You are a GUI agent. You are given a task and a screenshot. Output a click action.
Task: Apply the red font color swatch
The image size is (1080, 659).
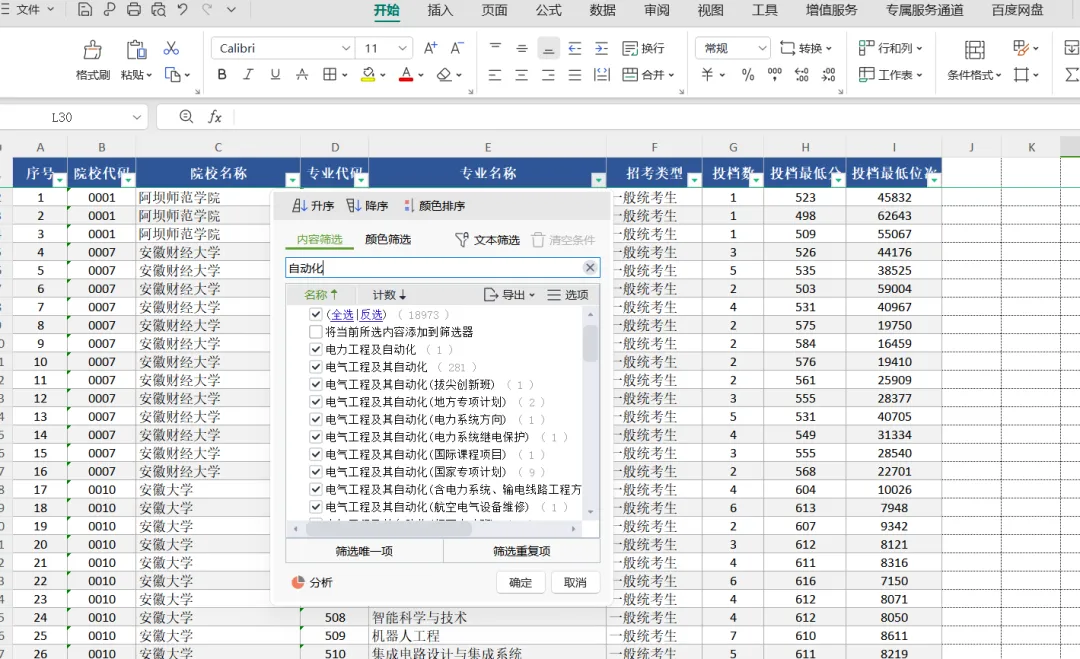click(406, 74)
